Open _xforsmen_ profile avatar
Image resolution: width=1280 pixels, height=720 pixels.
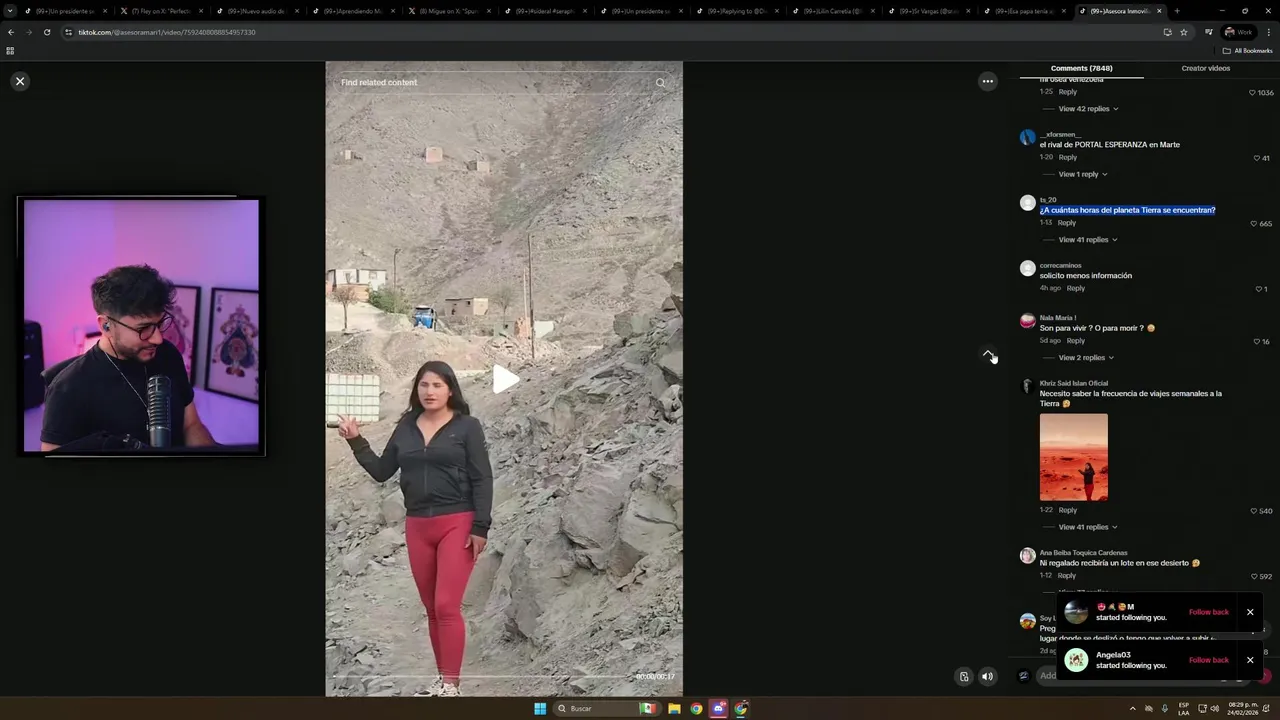point(1027,138)
